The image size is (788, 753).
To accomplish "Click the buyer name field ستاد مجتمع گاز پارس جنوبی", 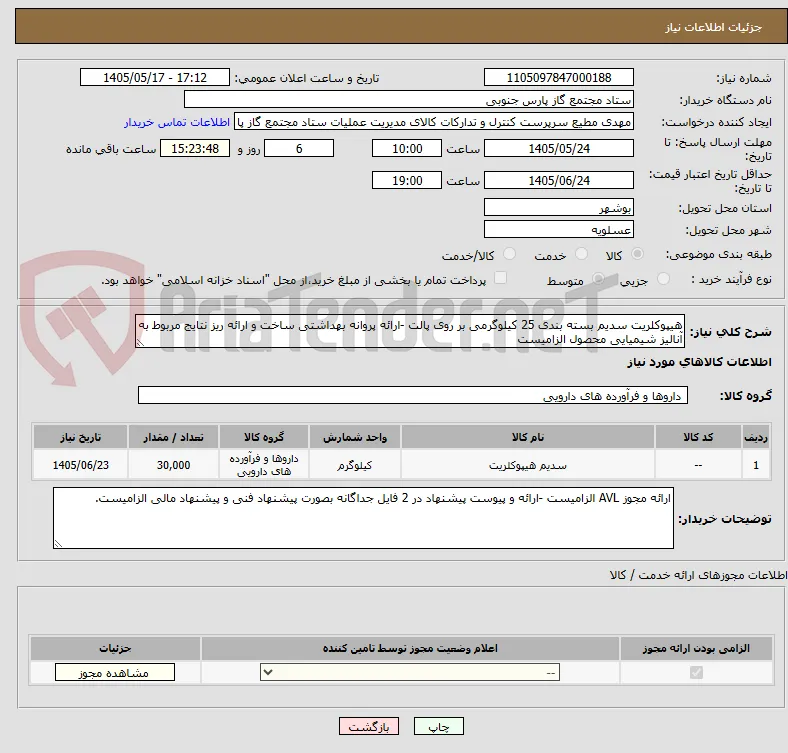I will [x=409, y=100].
